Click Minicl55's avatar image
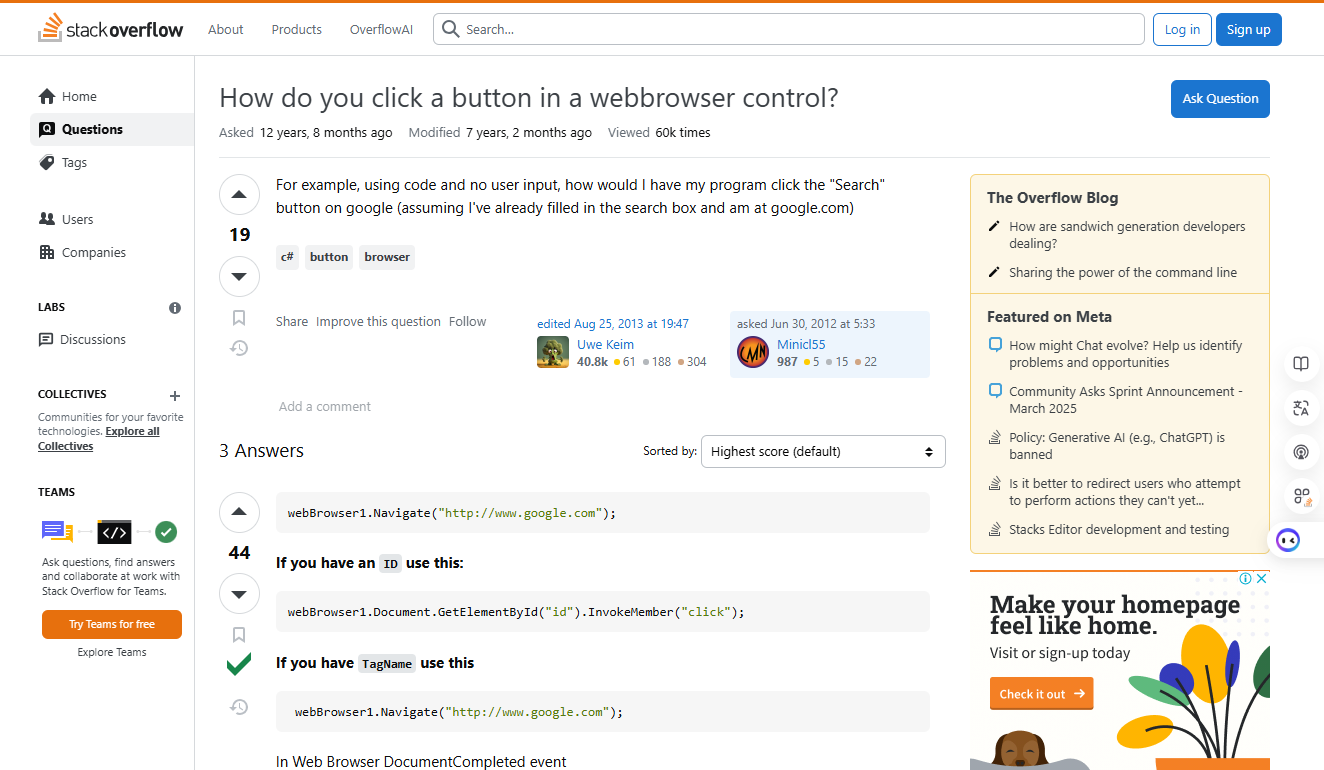This screenshot has height=770, width=1324. [753, 352]
